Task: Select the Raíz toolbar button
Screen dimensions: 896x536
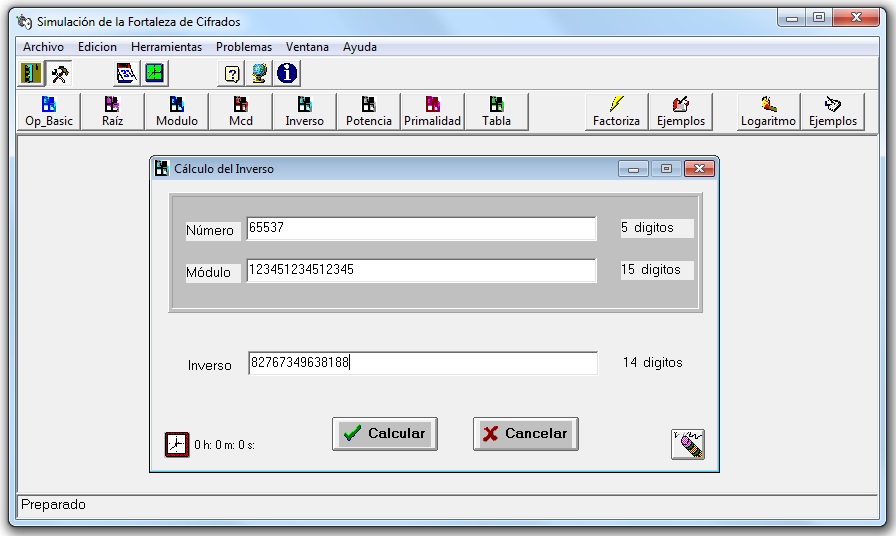Action: pos(113,112)
